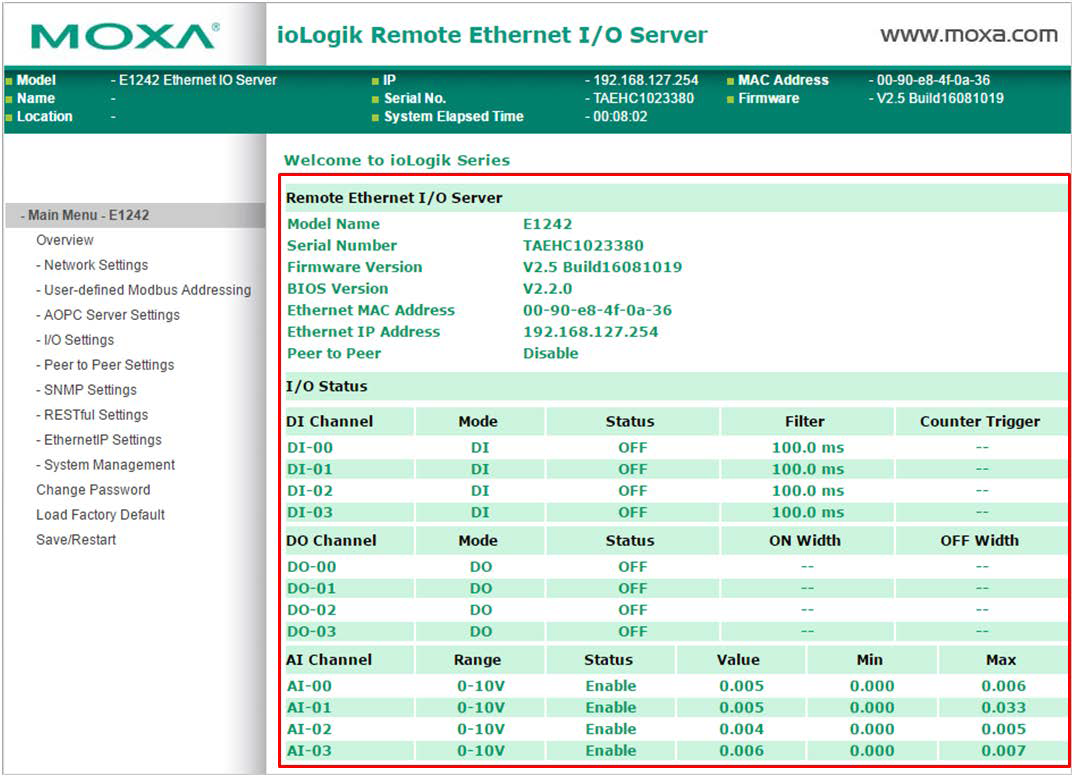
Task: Click Ethernet IP Address value 192.168.127.254 in table
Action: (591, 332)
